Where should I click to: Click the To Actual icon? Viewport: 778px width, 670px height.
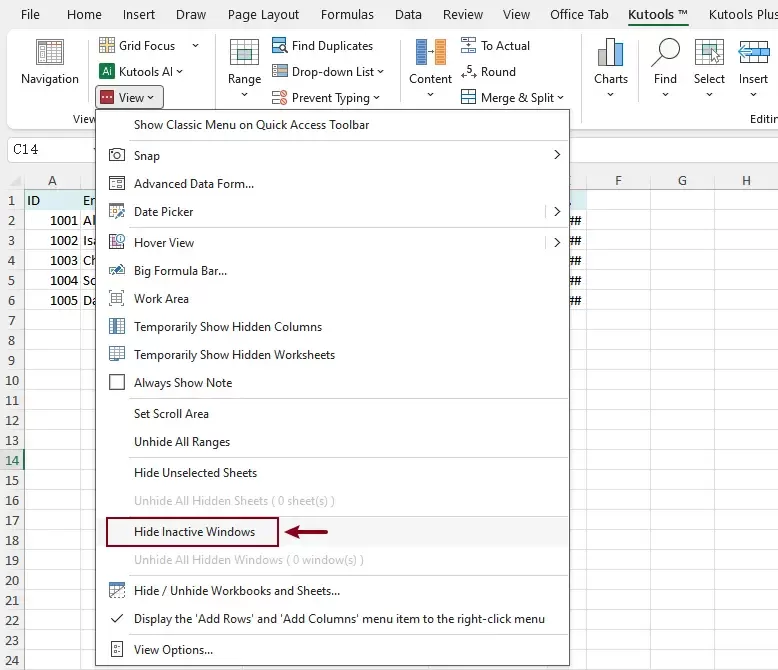468,45
